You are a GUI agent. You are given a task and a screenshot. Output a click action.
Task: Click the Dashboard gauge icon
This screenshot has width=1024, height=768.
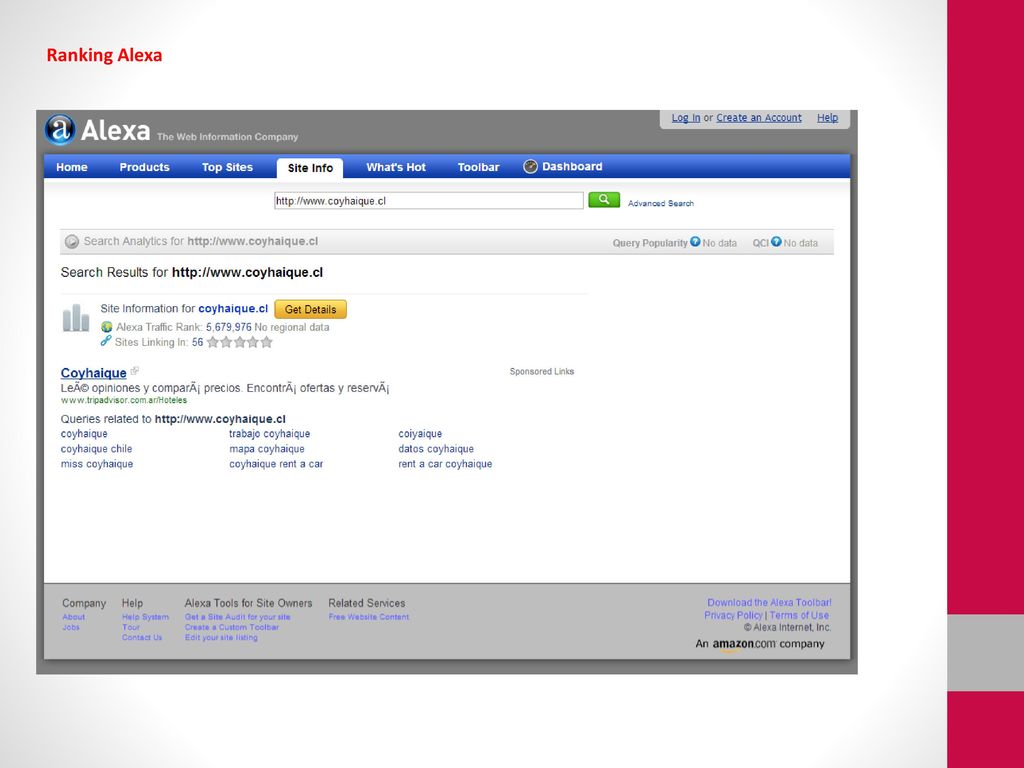530,167
